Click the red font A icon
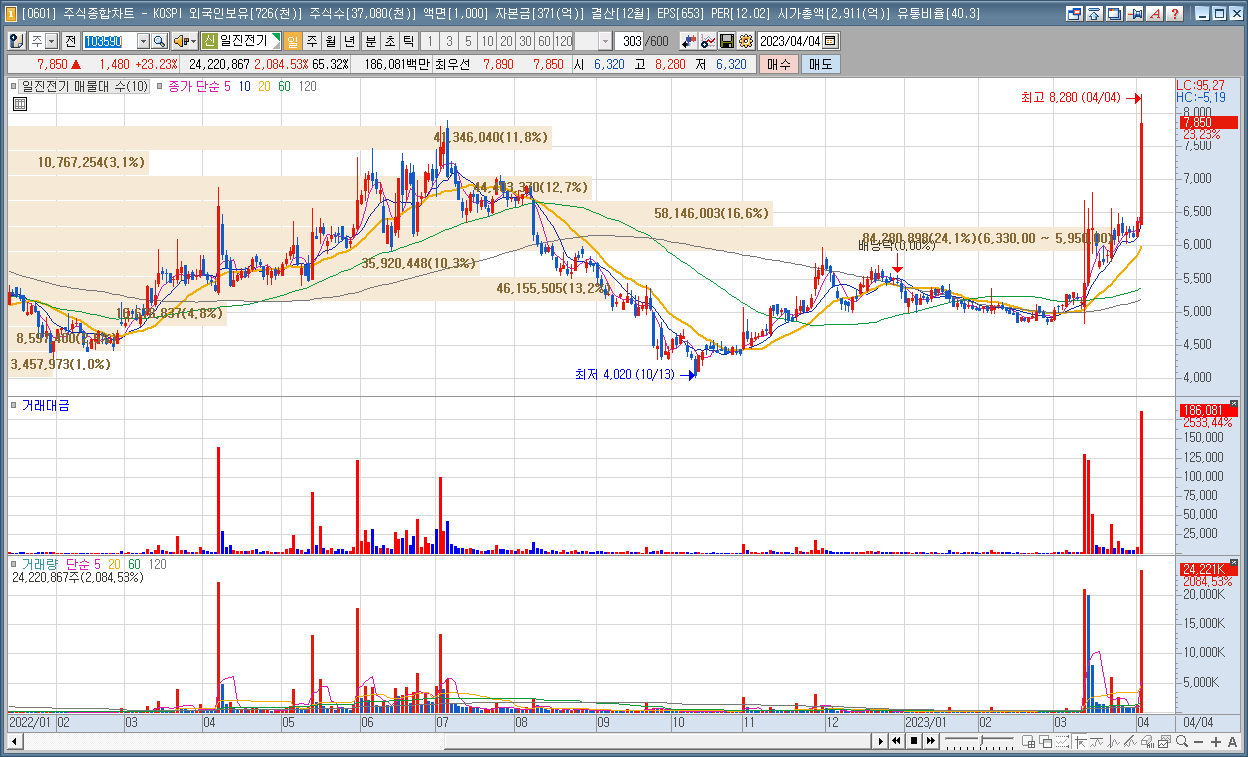Image resolution: width=1248 pixels, height=757 pixels. [x=1154, y=14]
